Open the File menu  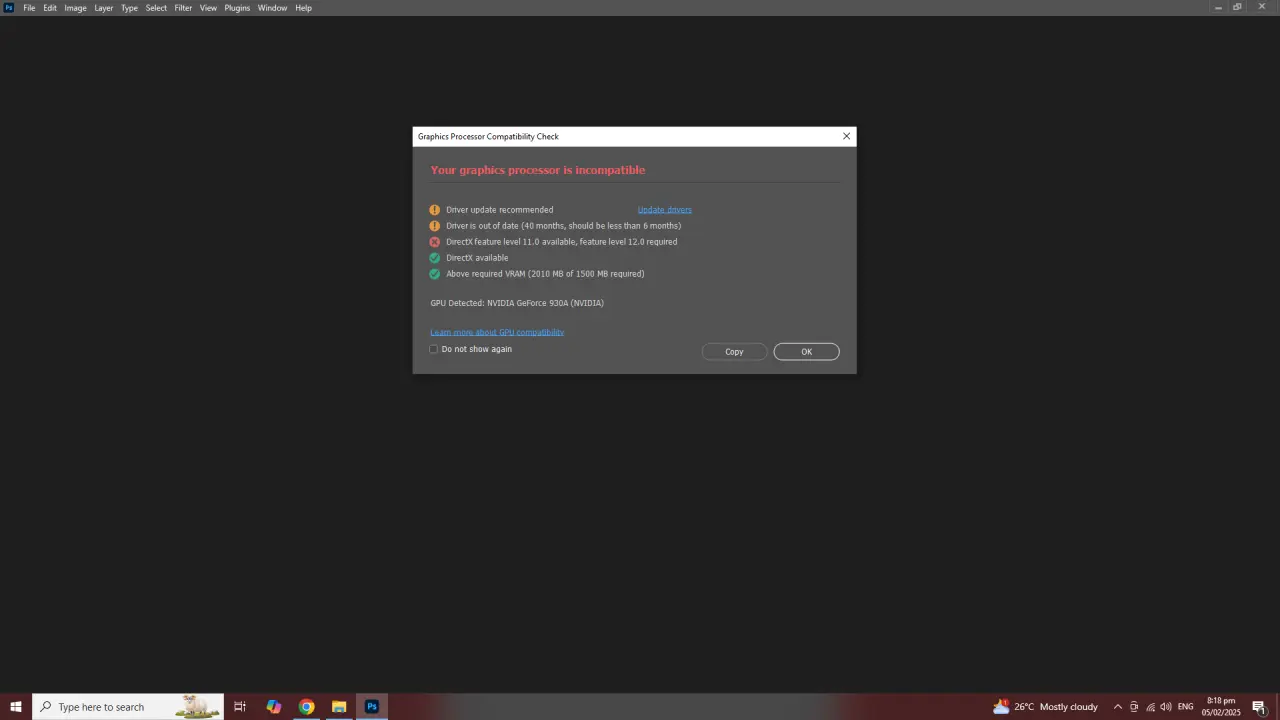click(29, 8)
